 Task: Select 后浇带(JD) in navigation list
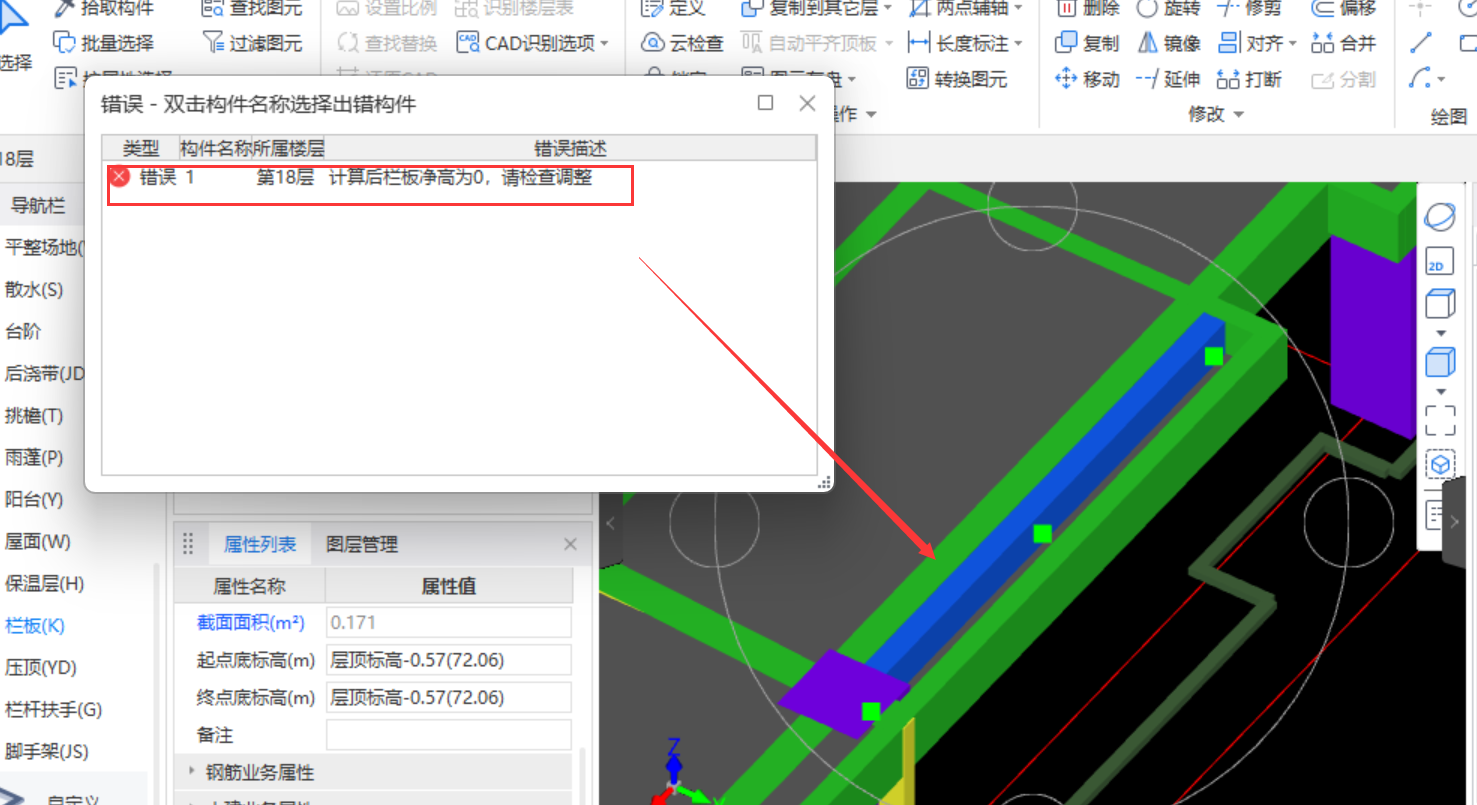[x=45, y=373]
